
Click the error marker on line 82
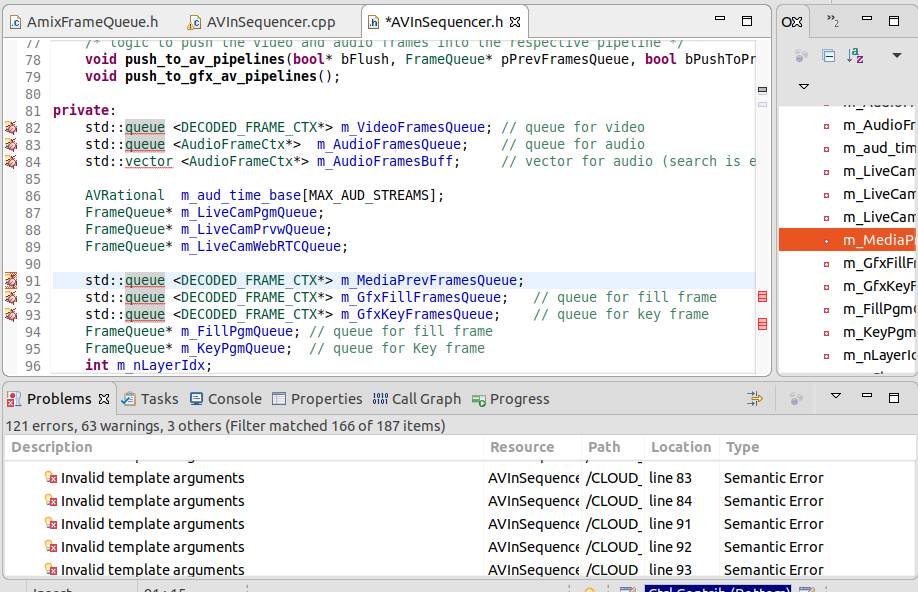tap(11, 128)
